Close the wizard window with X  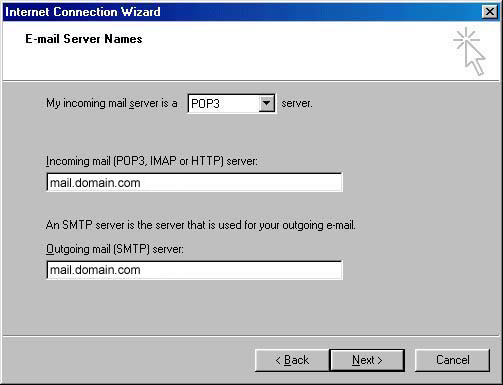coord(490,12)
